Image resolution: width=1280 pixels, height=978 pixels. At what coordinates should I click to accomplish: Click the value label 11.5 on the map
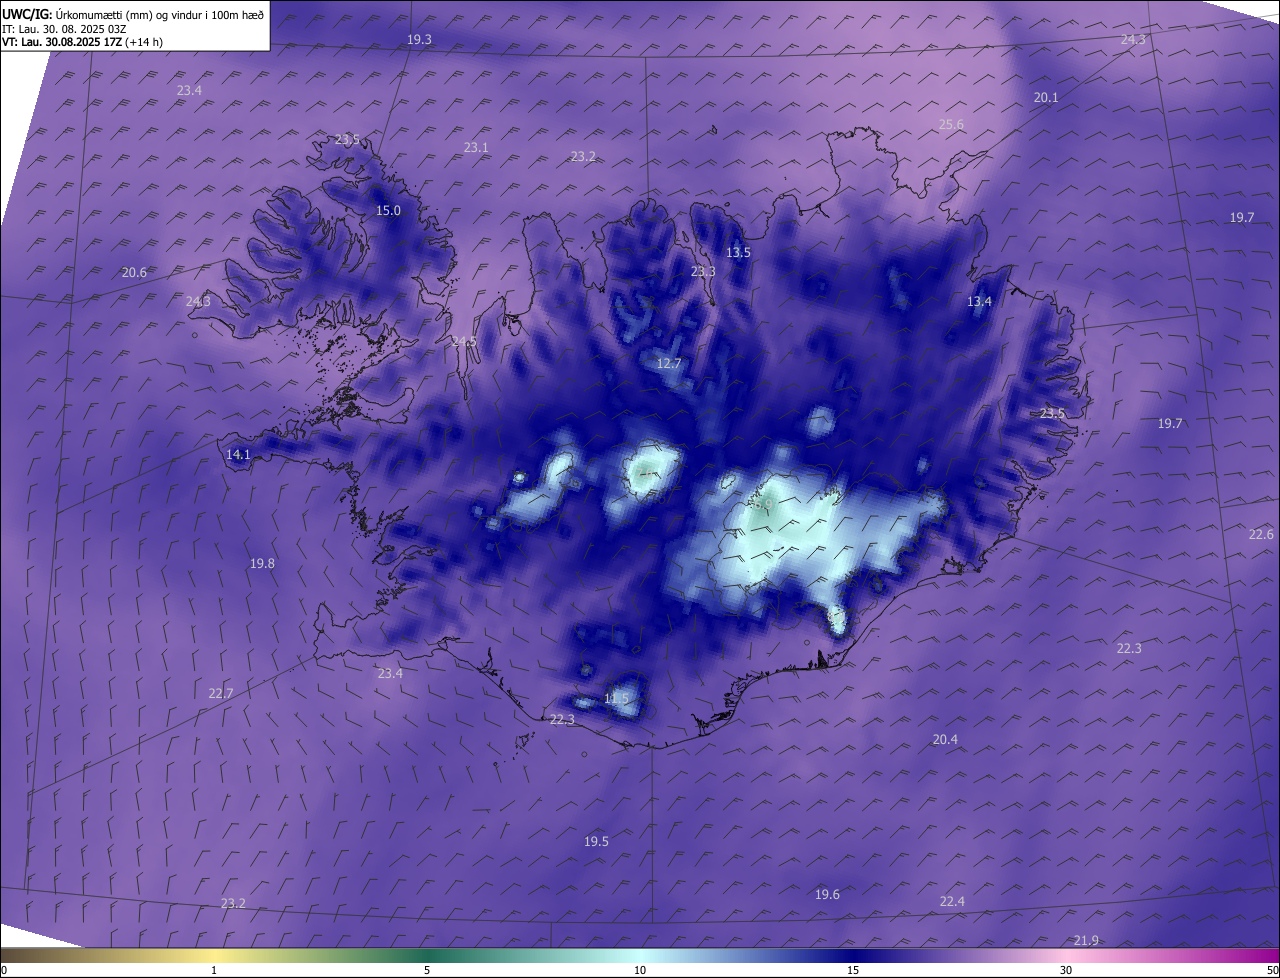coord(617,698)
